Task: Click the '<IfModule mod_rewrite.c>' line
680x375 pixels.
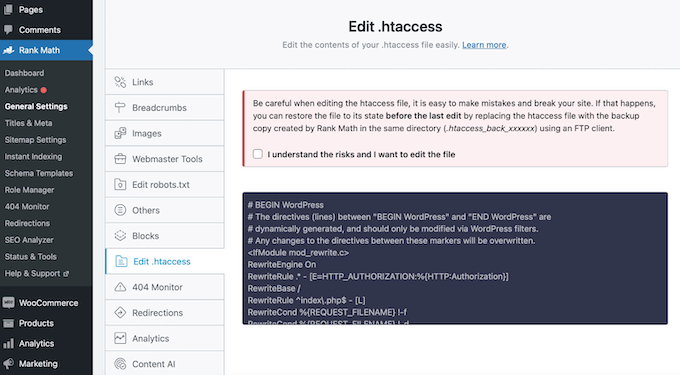Action: (x=298, y=252)
